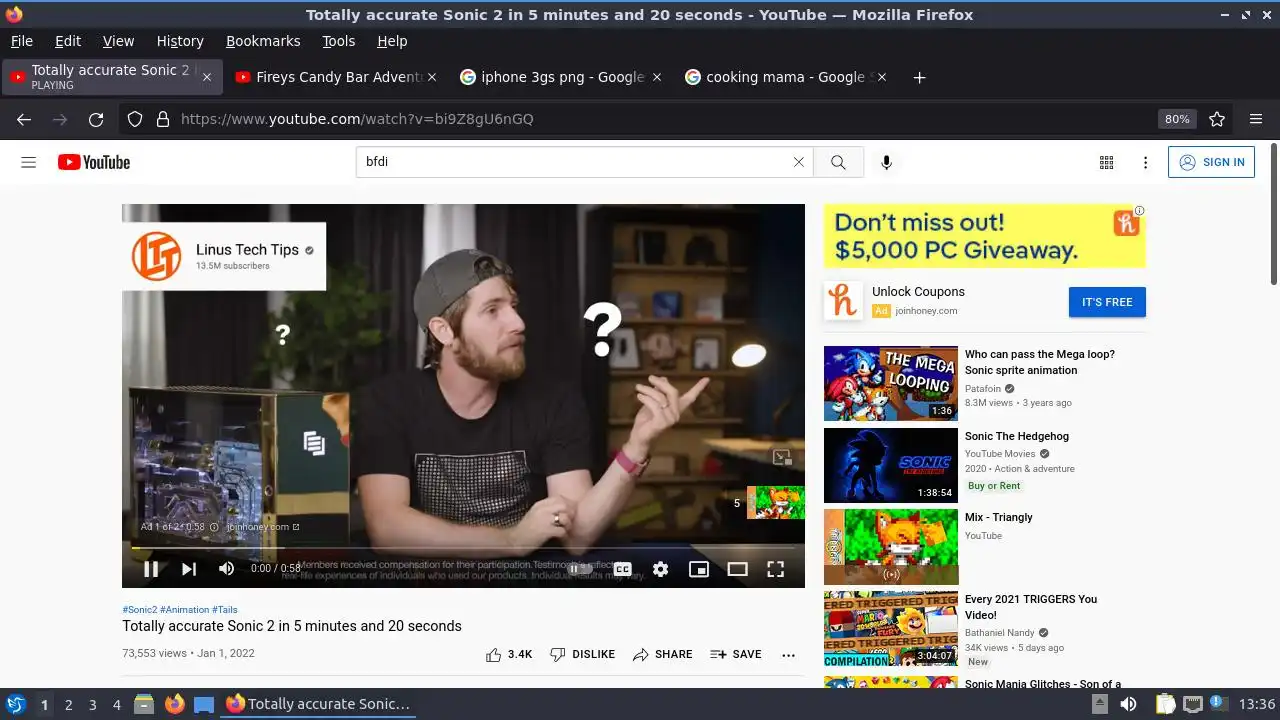Open Mega loop Sonic sprite animation thumbnail
Image resolution: width=1280 pixels, height=720 pixels.
pyautogui.click(x=890, y=383)
